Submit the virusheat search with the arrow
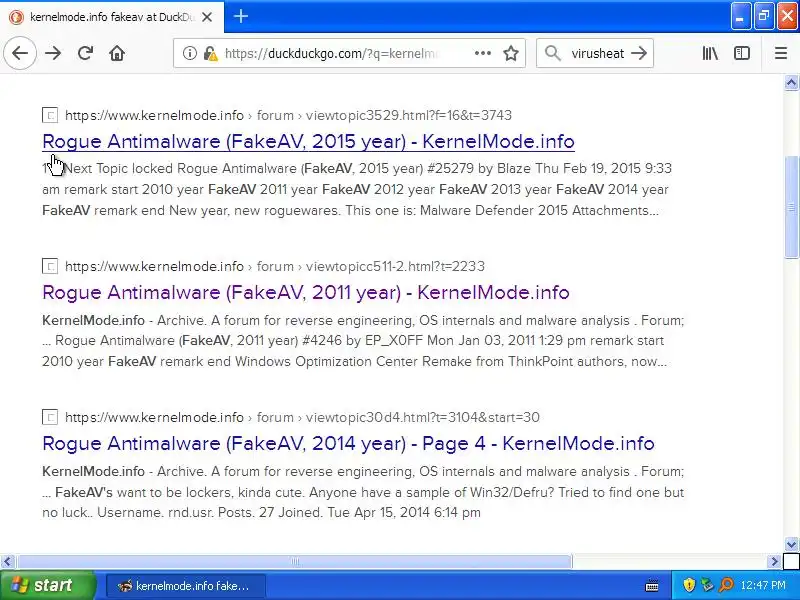 (639, 53)
